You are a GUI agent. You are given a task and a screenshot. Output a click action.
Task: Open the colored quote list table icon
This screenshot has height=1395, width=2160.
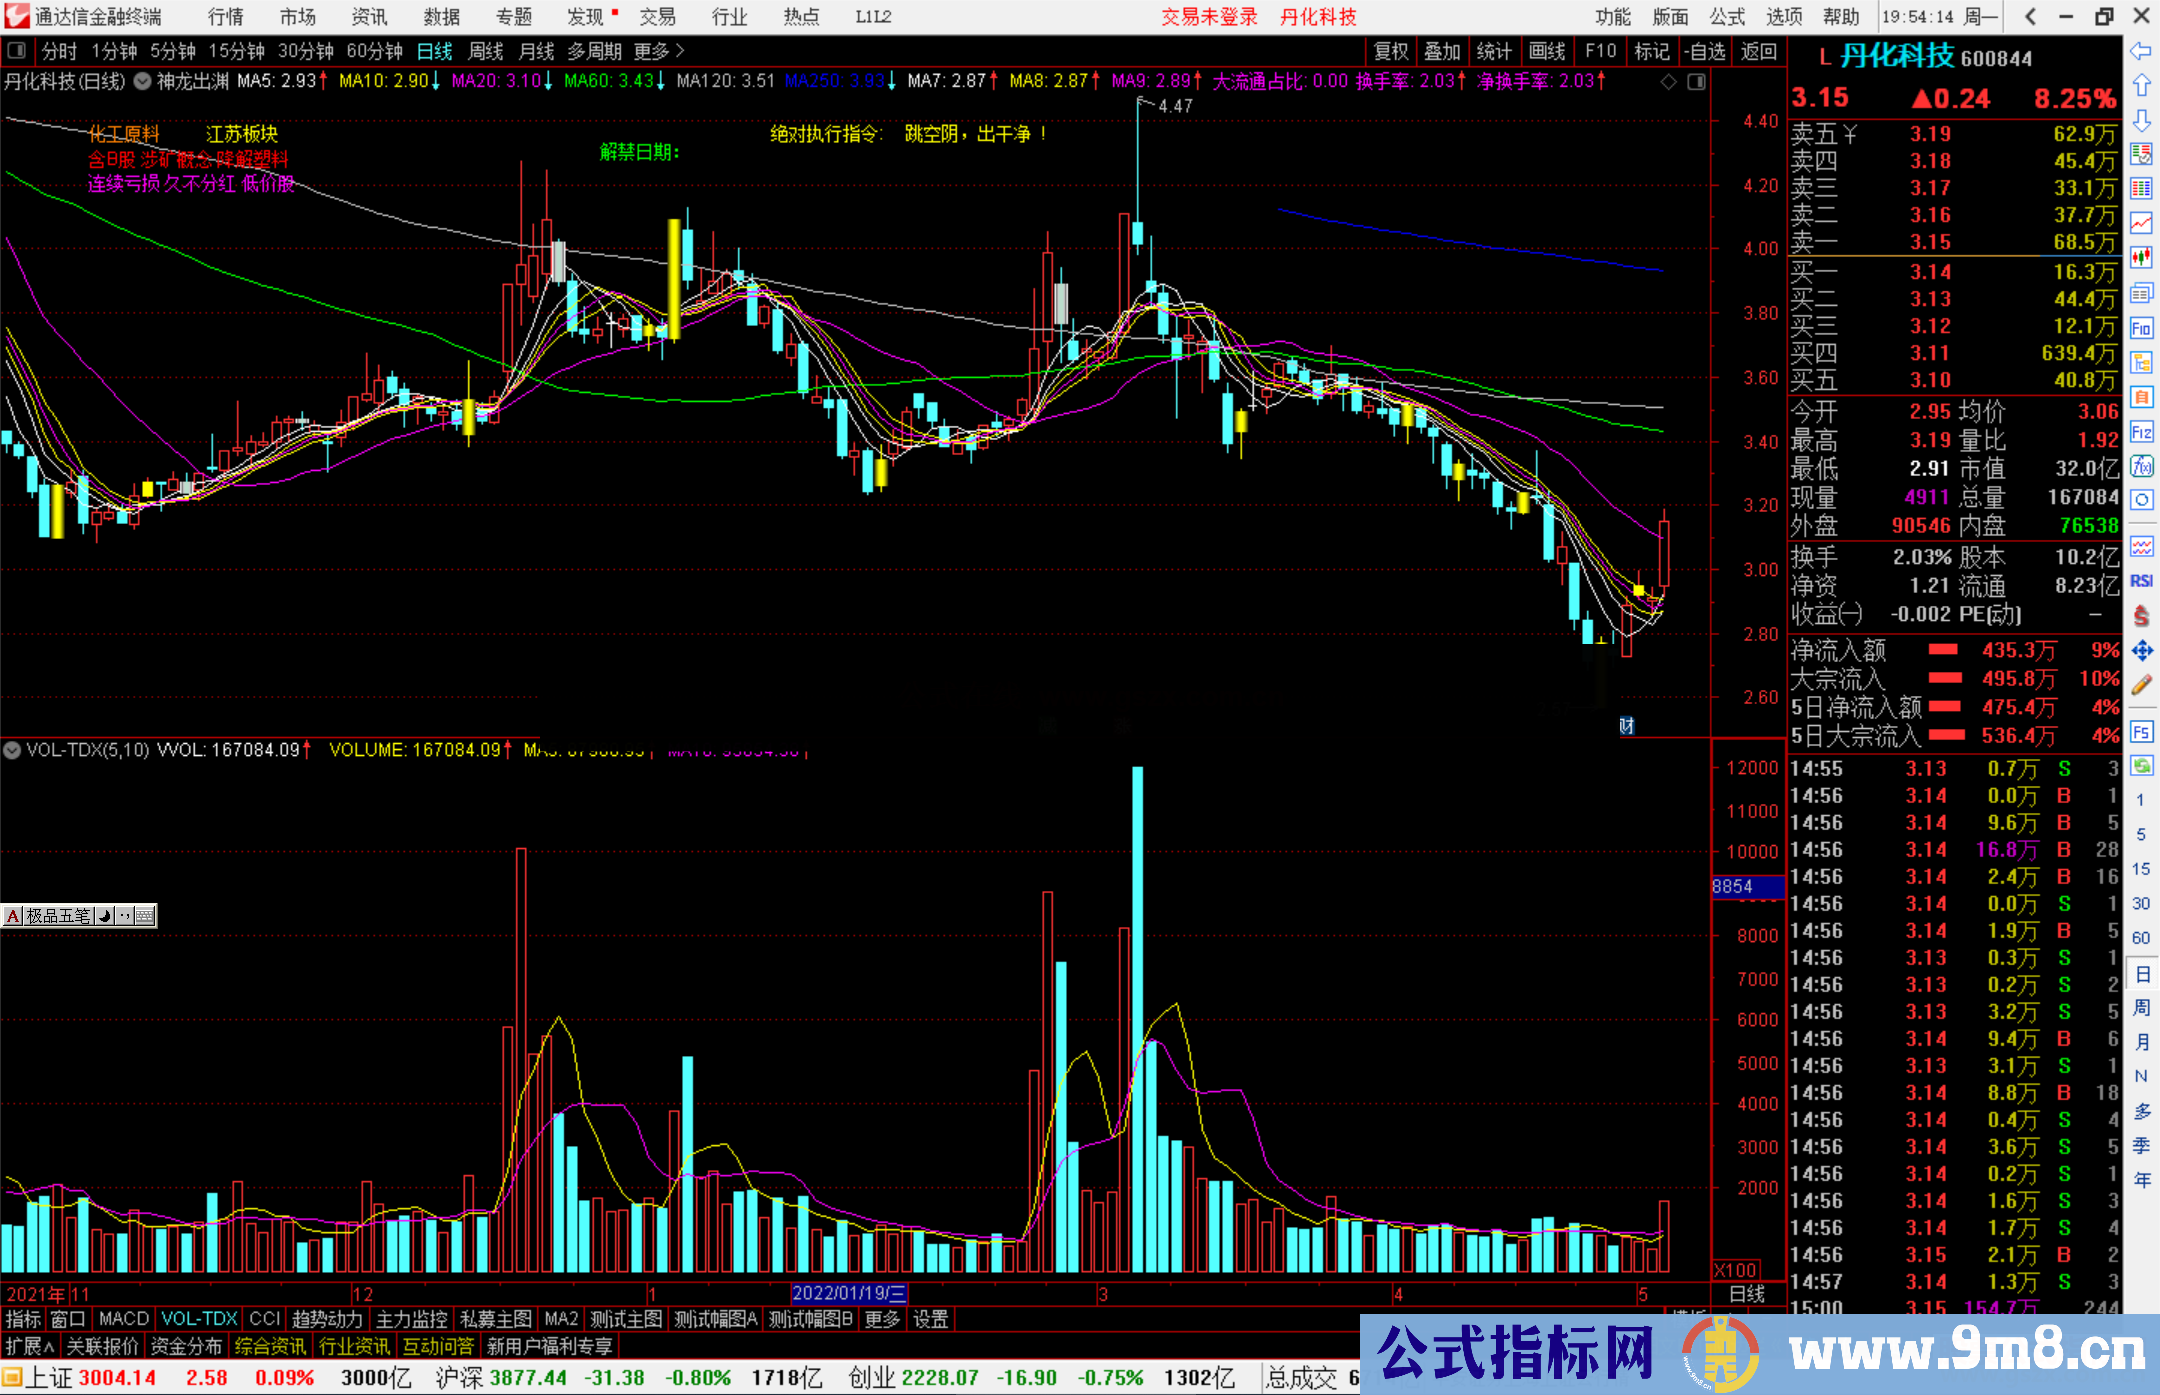(x=2141, y=188)
